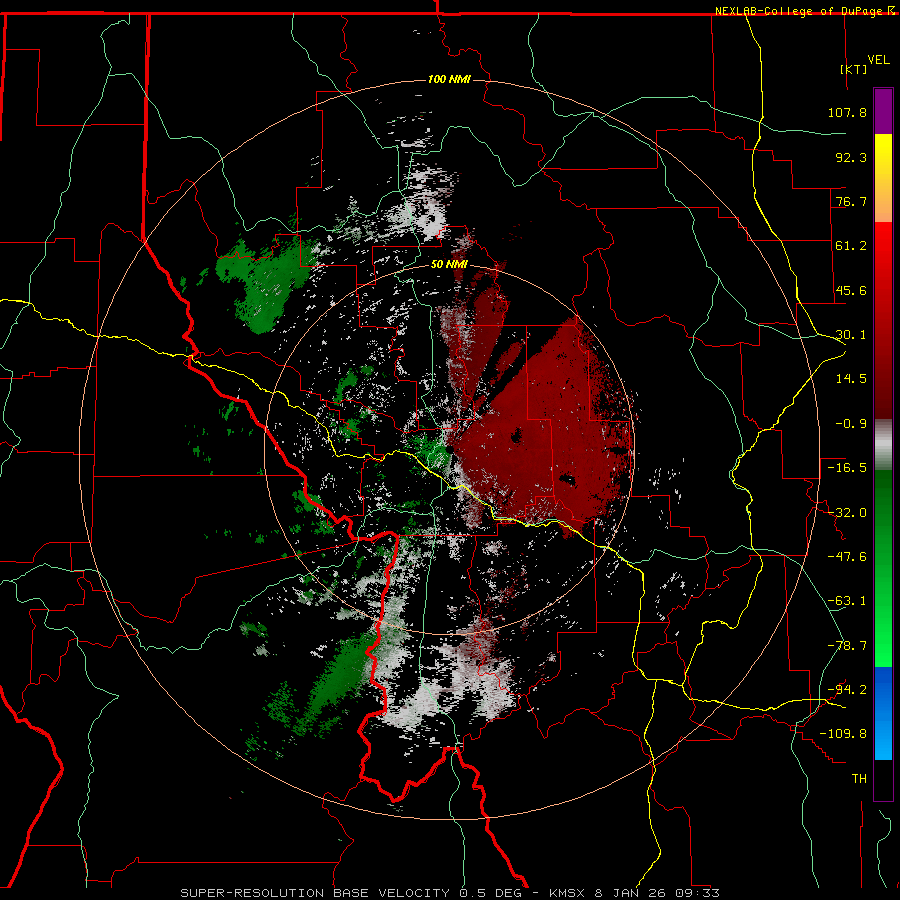Click the 45.6 legend value
Viewport: 900px width, 900px height.
point(851,290)
